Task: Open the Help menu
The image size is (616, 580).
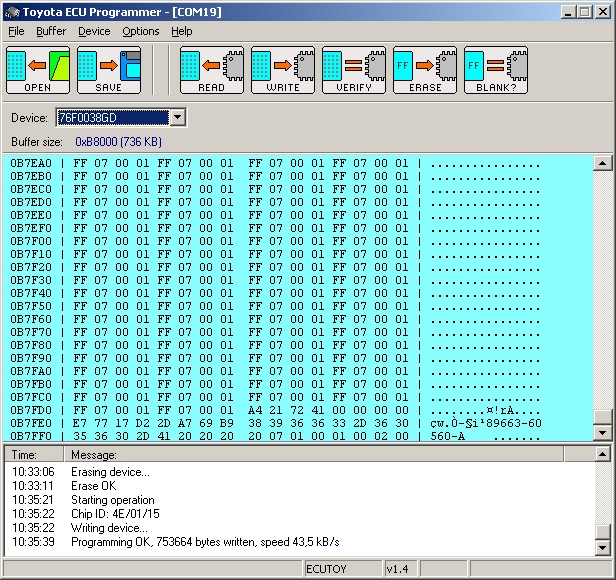Action: [x=181, y=31]
